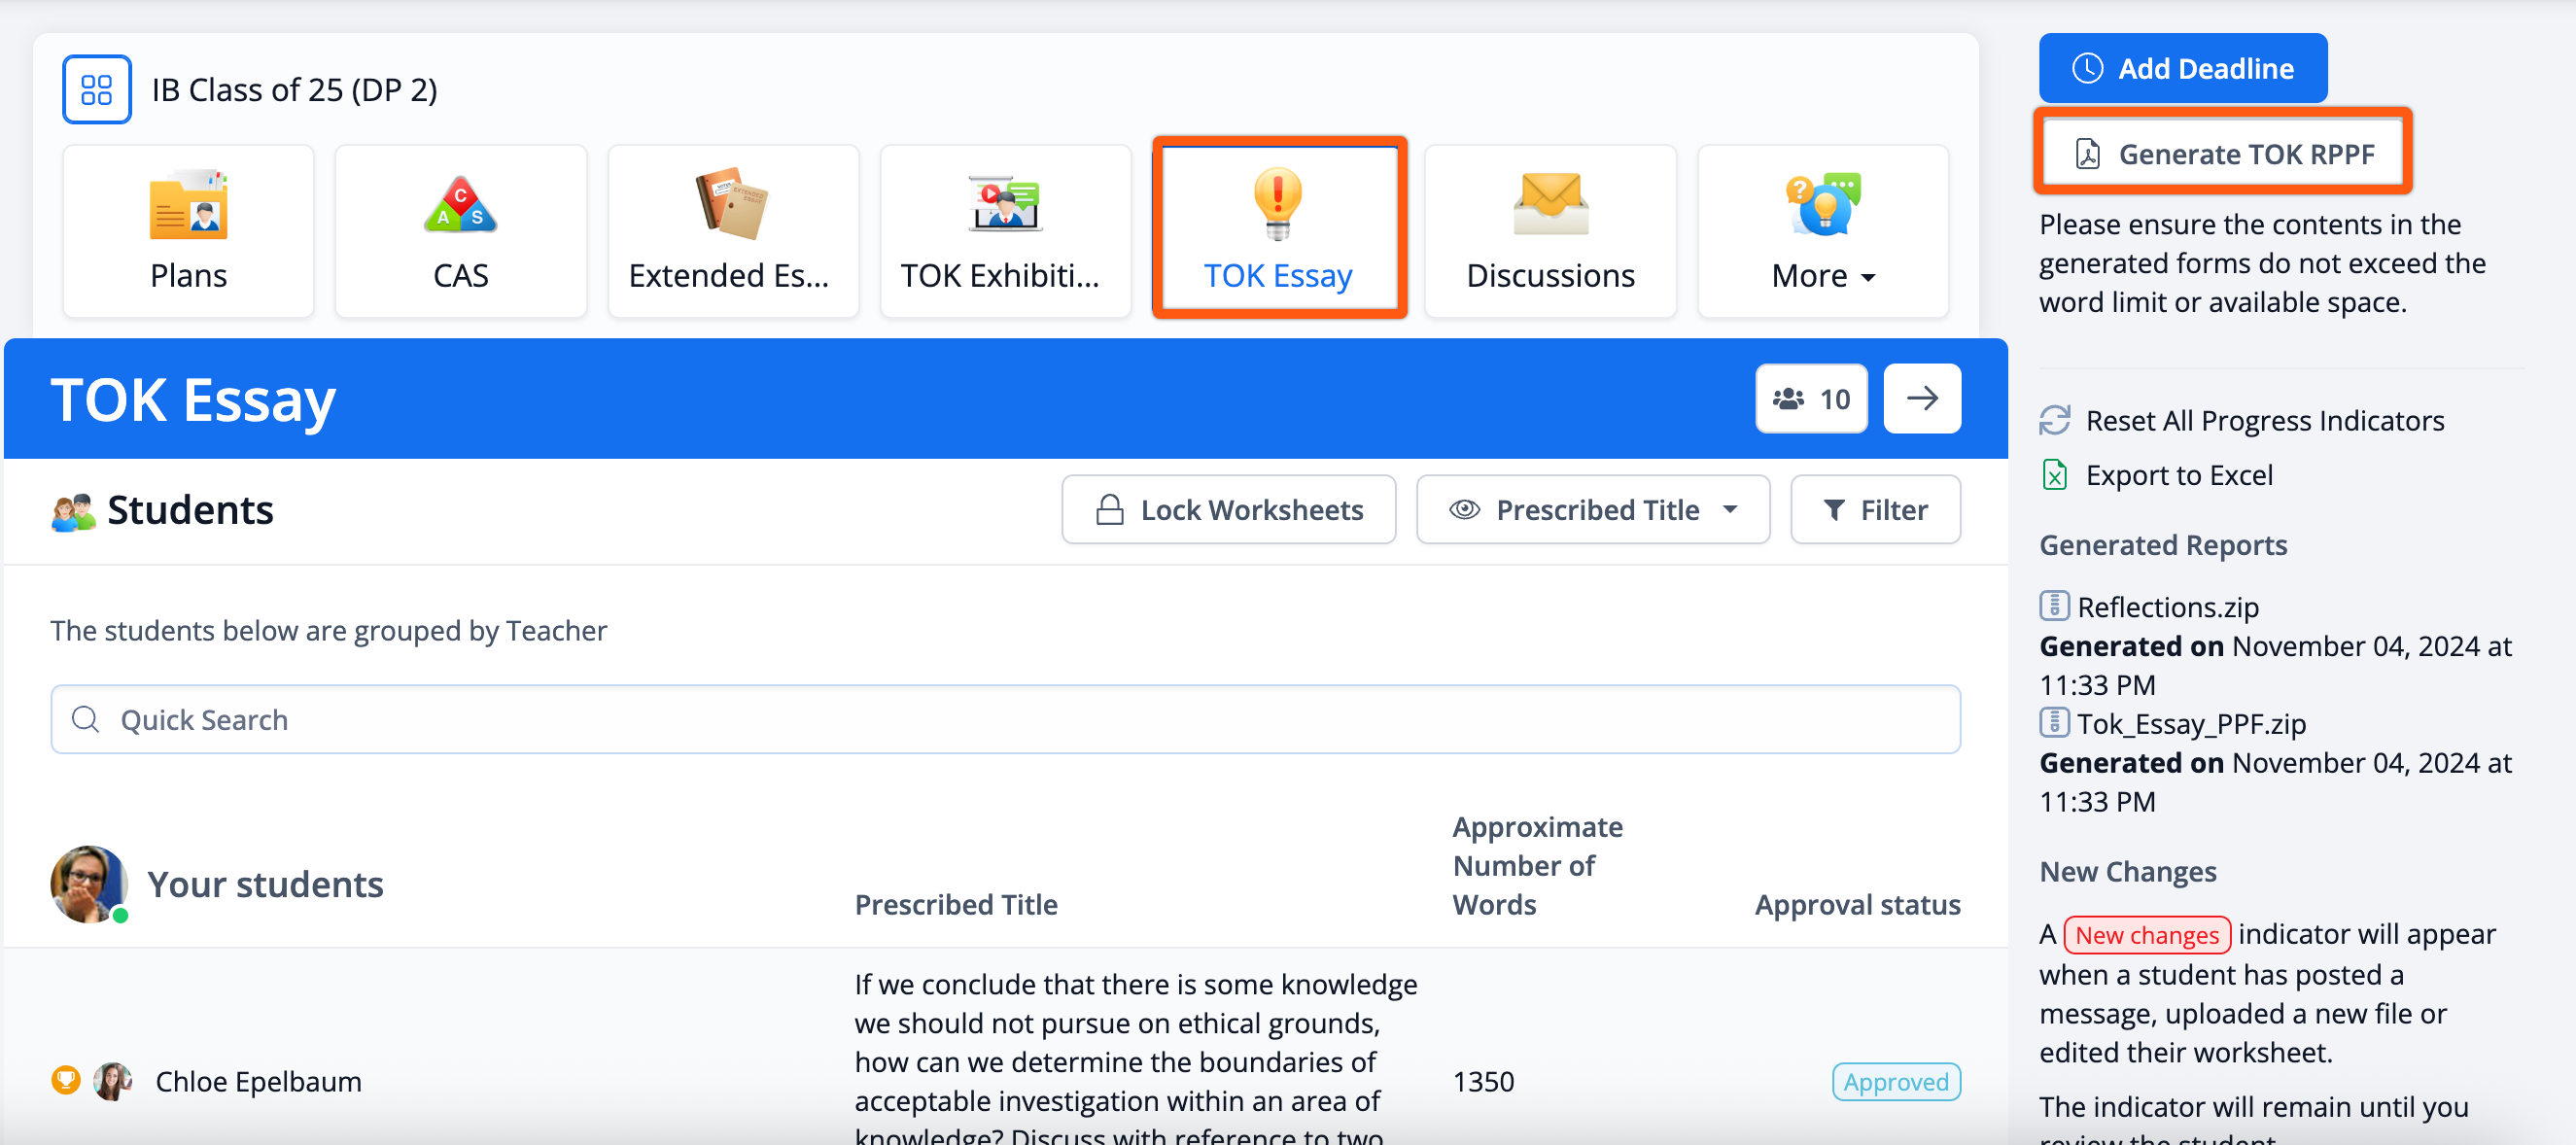
Task: Download Tok_Essay_PPF.zip report
Action: point(2190,724)
